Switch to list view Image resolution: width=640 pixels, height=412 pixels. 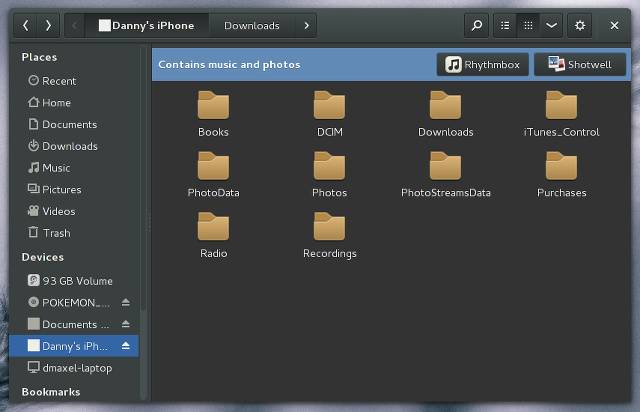(x=505, y=26)
